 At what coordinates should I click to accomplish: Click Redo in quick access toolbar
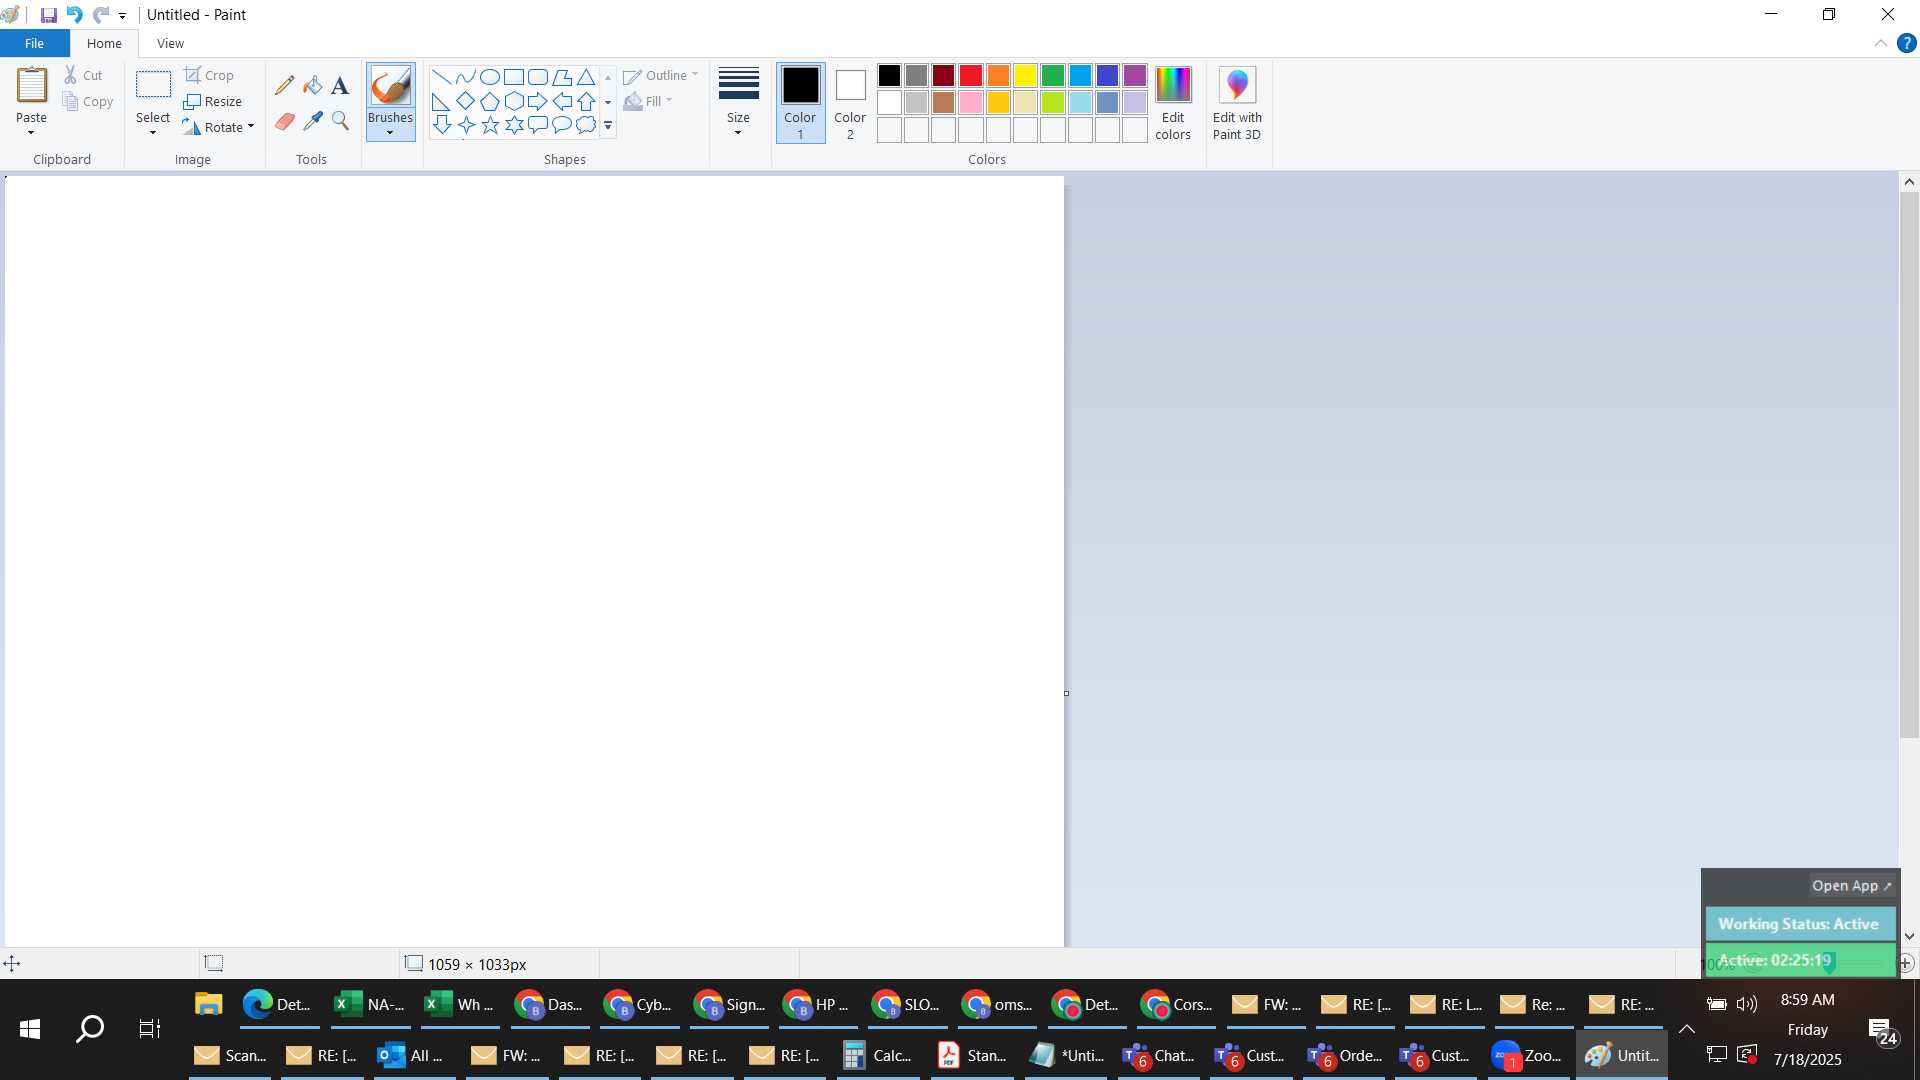point(100,15)
